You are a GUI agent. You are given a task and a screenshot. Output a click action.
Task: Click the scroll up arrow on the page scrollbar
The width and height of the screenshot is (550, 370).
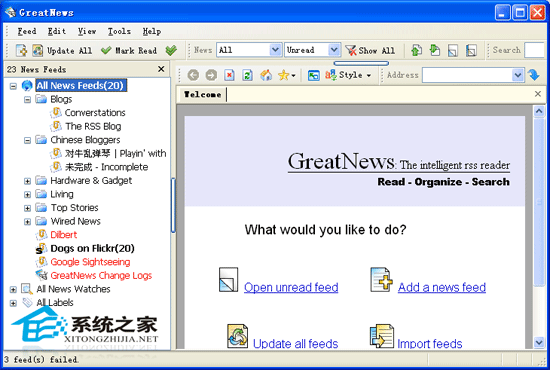(539, 112)
